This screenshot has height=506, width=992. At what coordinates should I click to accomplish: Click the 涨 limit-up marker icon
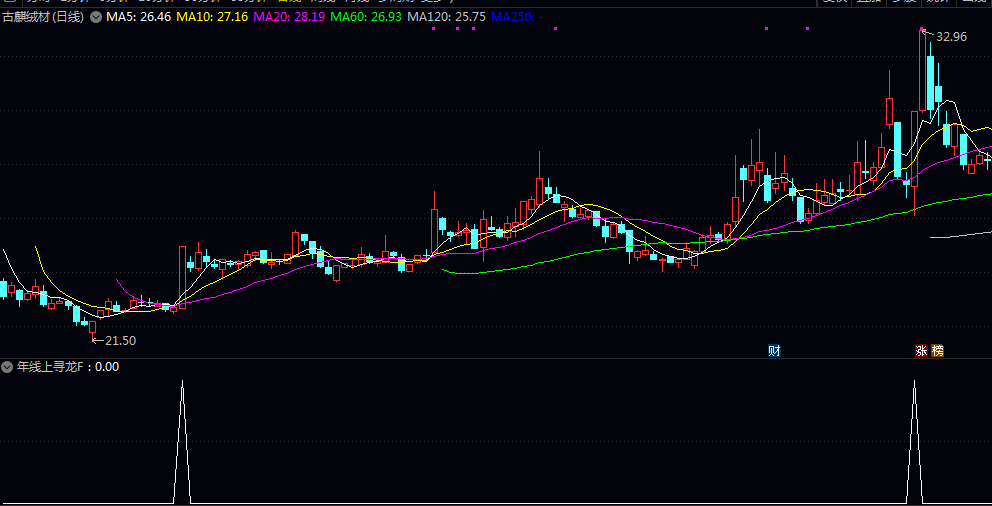pos(921,350)
